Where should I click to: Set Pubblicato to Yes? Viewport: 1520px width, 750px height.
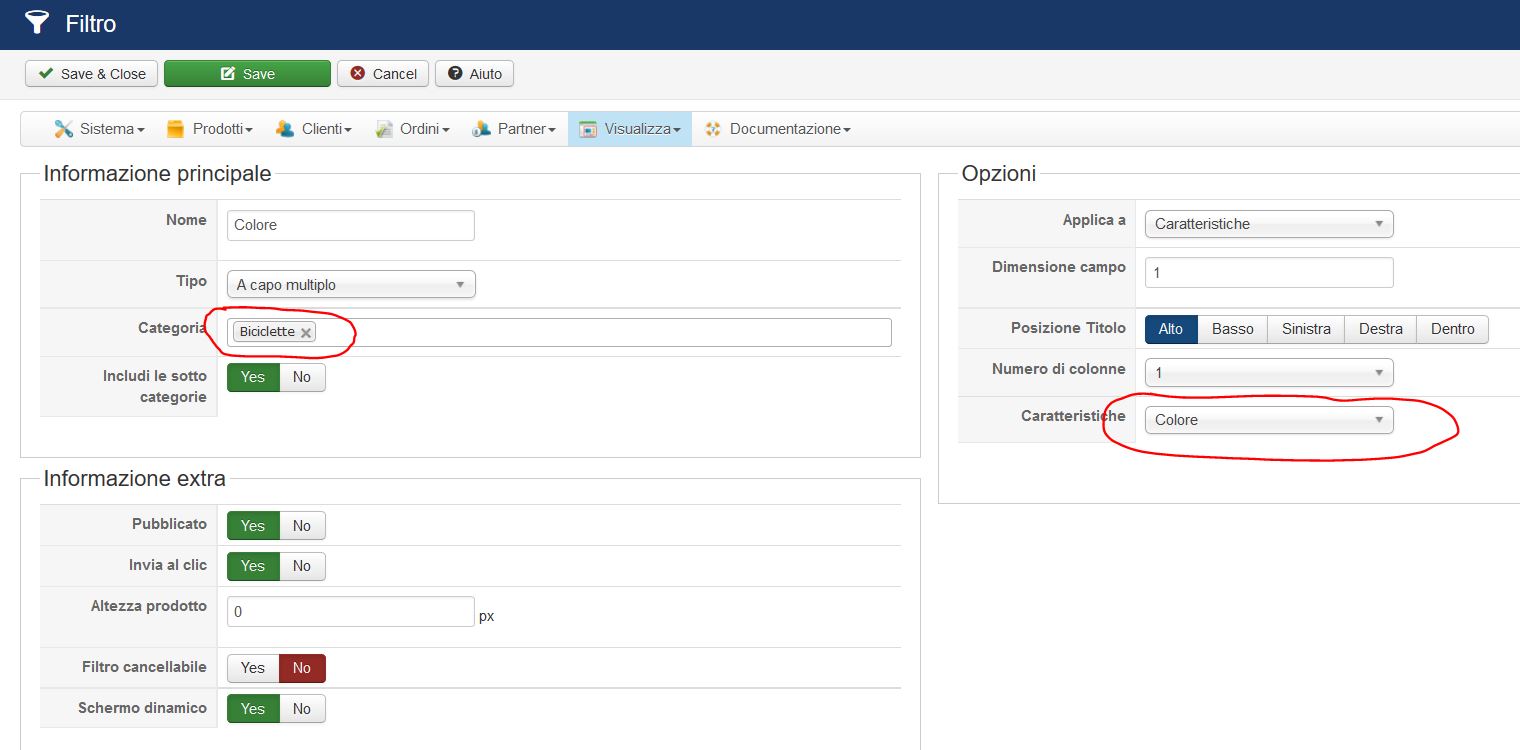point(253,526)
